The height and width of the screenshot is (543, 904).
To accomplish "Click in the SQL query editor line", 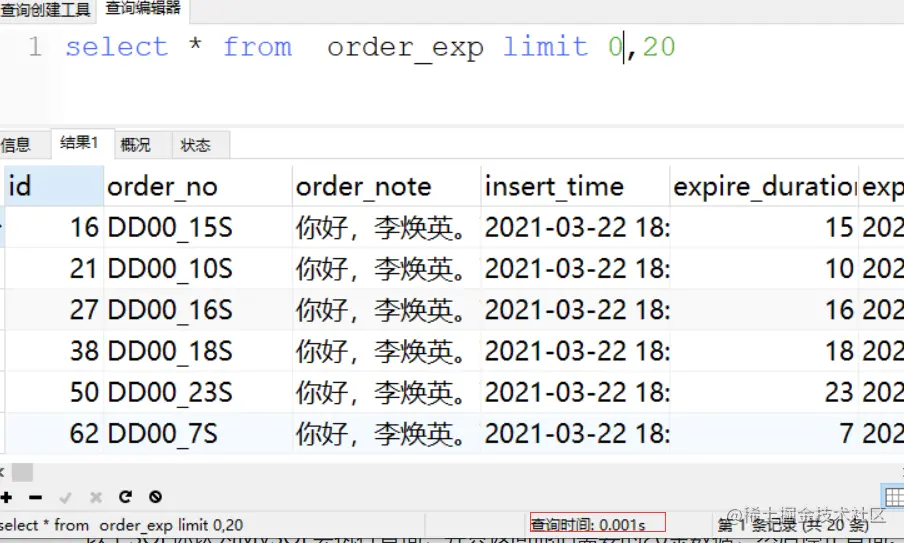I will tap(369, 47).
